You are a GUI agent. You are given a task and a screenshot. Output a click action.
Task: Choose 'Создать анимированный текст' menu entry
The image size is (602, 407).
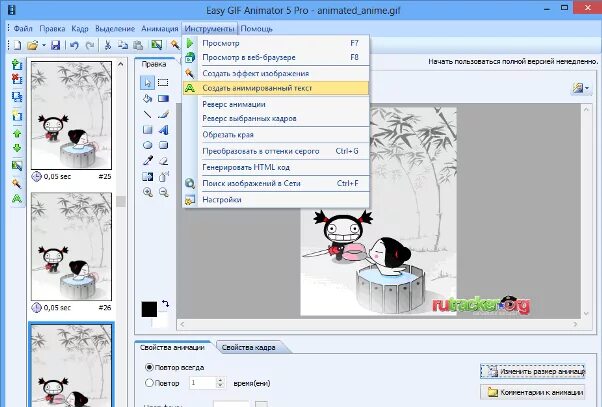[276, 88]
